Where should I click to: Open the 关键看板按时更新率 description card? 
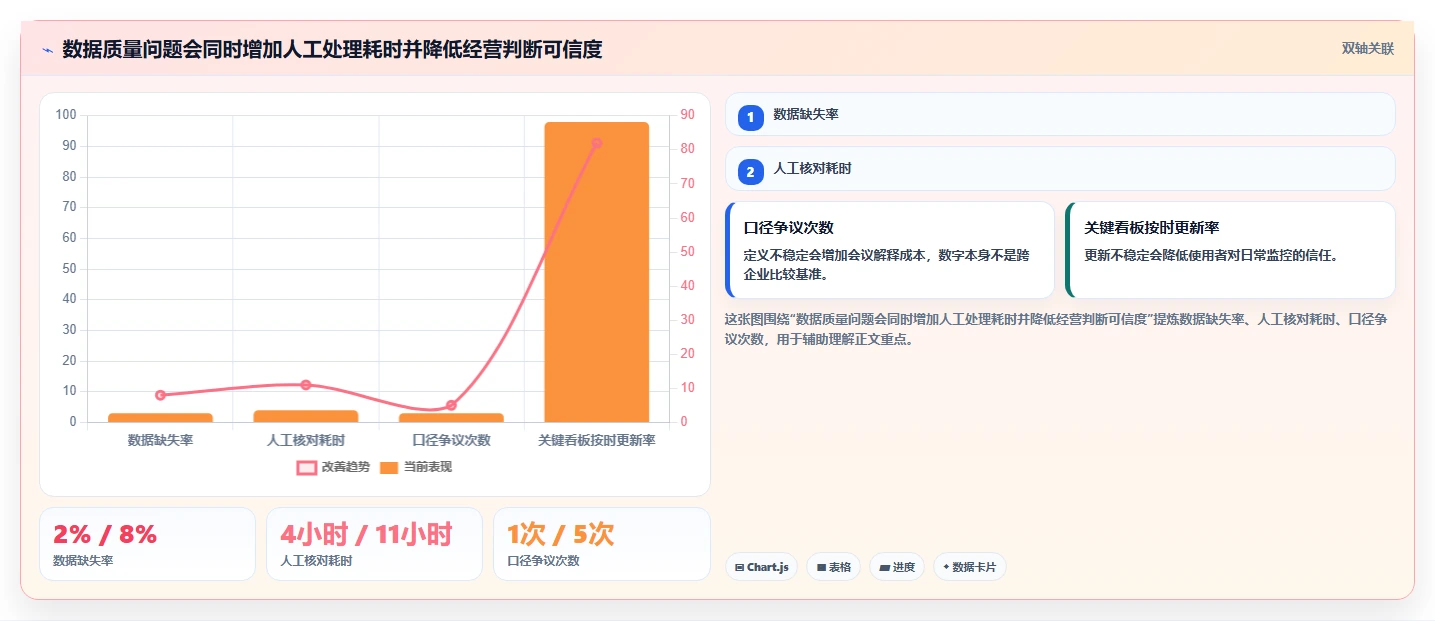[1231, 250]
